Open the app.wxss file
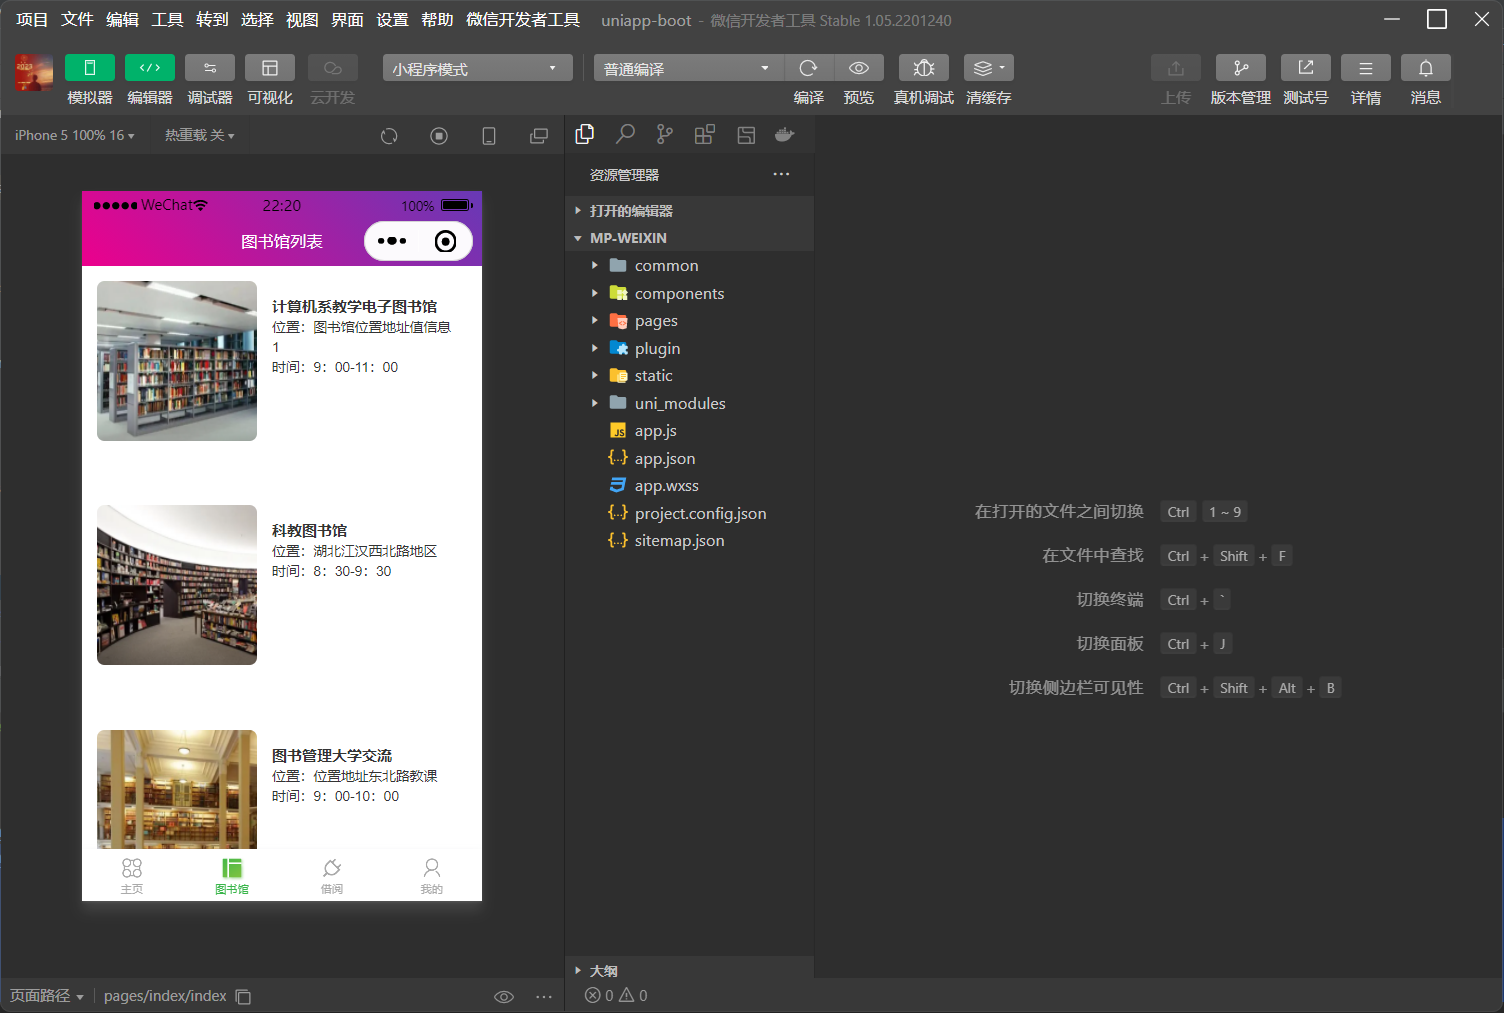This screenshot has height=1013, width=1504. (689, 486)
